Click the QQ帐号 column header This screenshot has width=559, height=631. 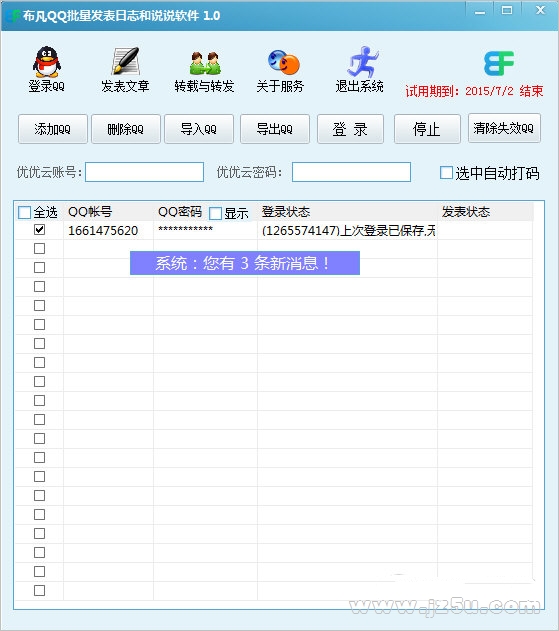[90, 212]
